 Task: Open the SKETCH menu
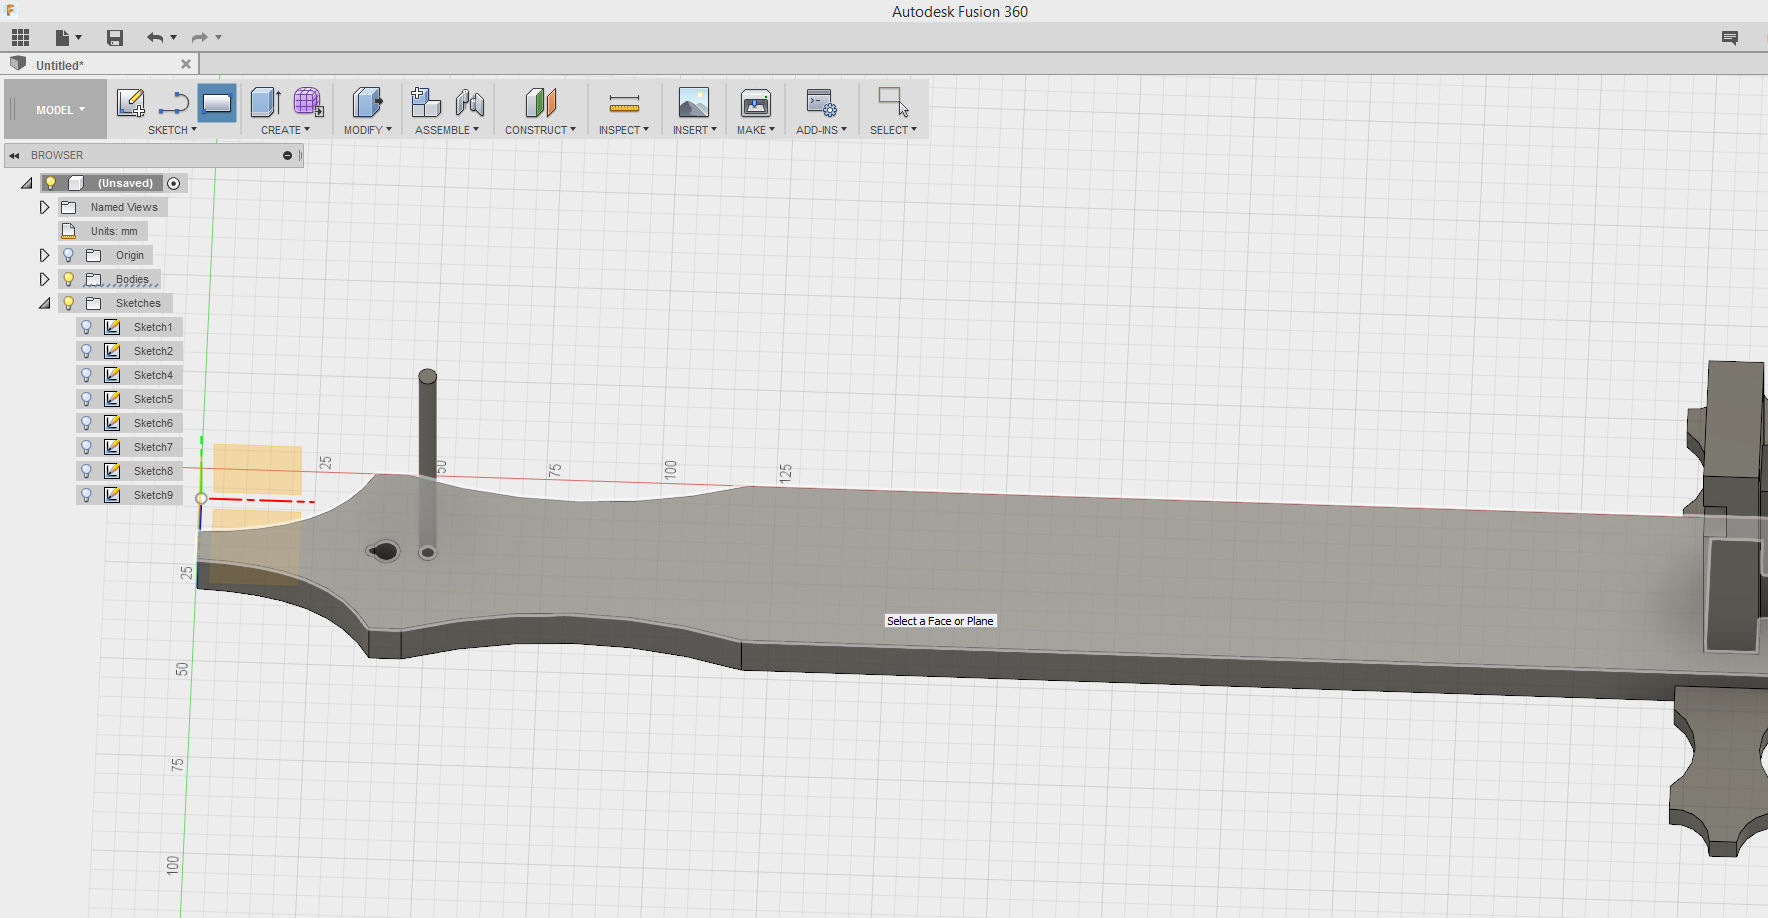[172, 130]
